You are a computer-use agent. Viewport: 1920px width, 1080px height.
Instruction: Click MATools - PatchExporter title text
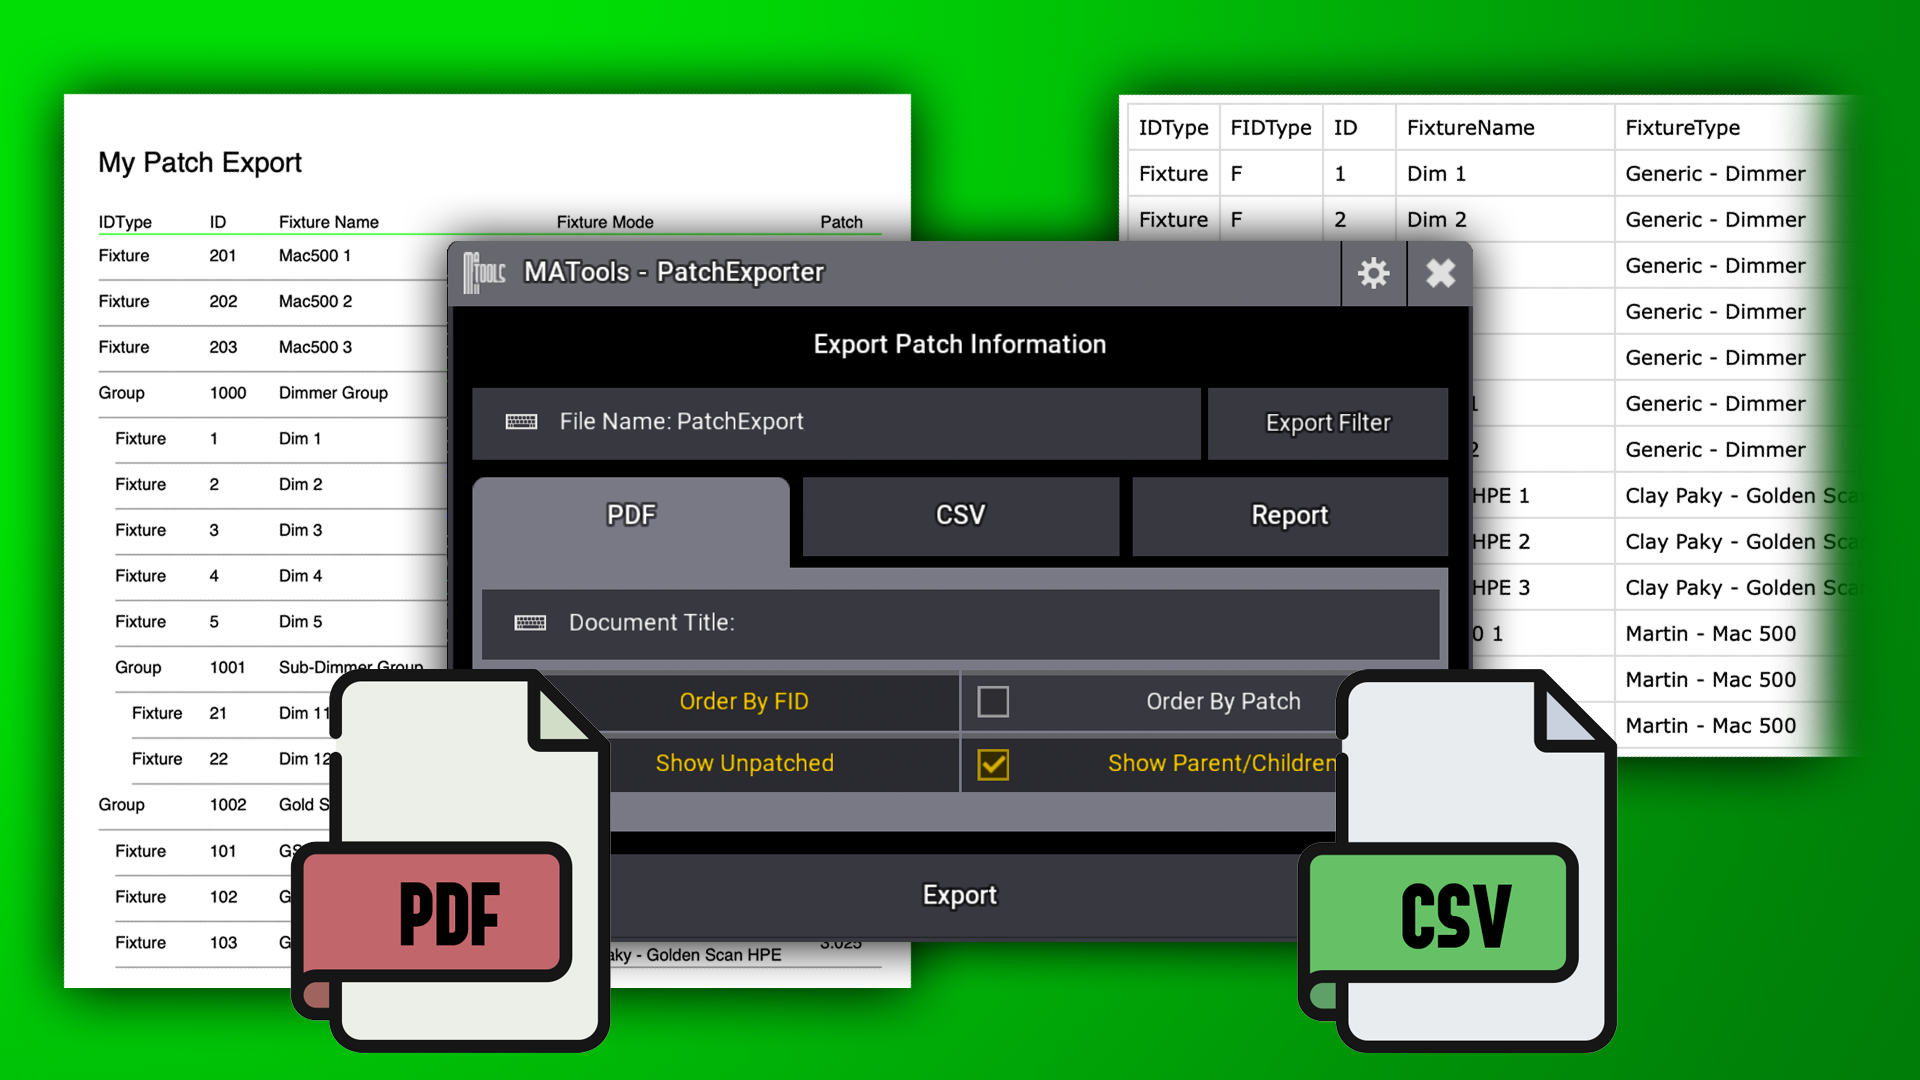coord(674,272)
